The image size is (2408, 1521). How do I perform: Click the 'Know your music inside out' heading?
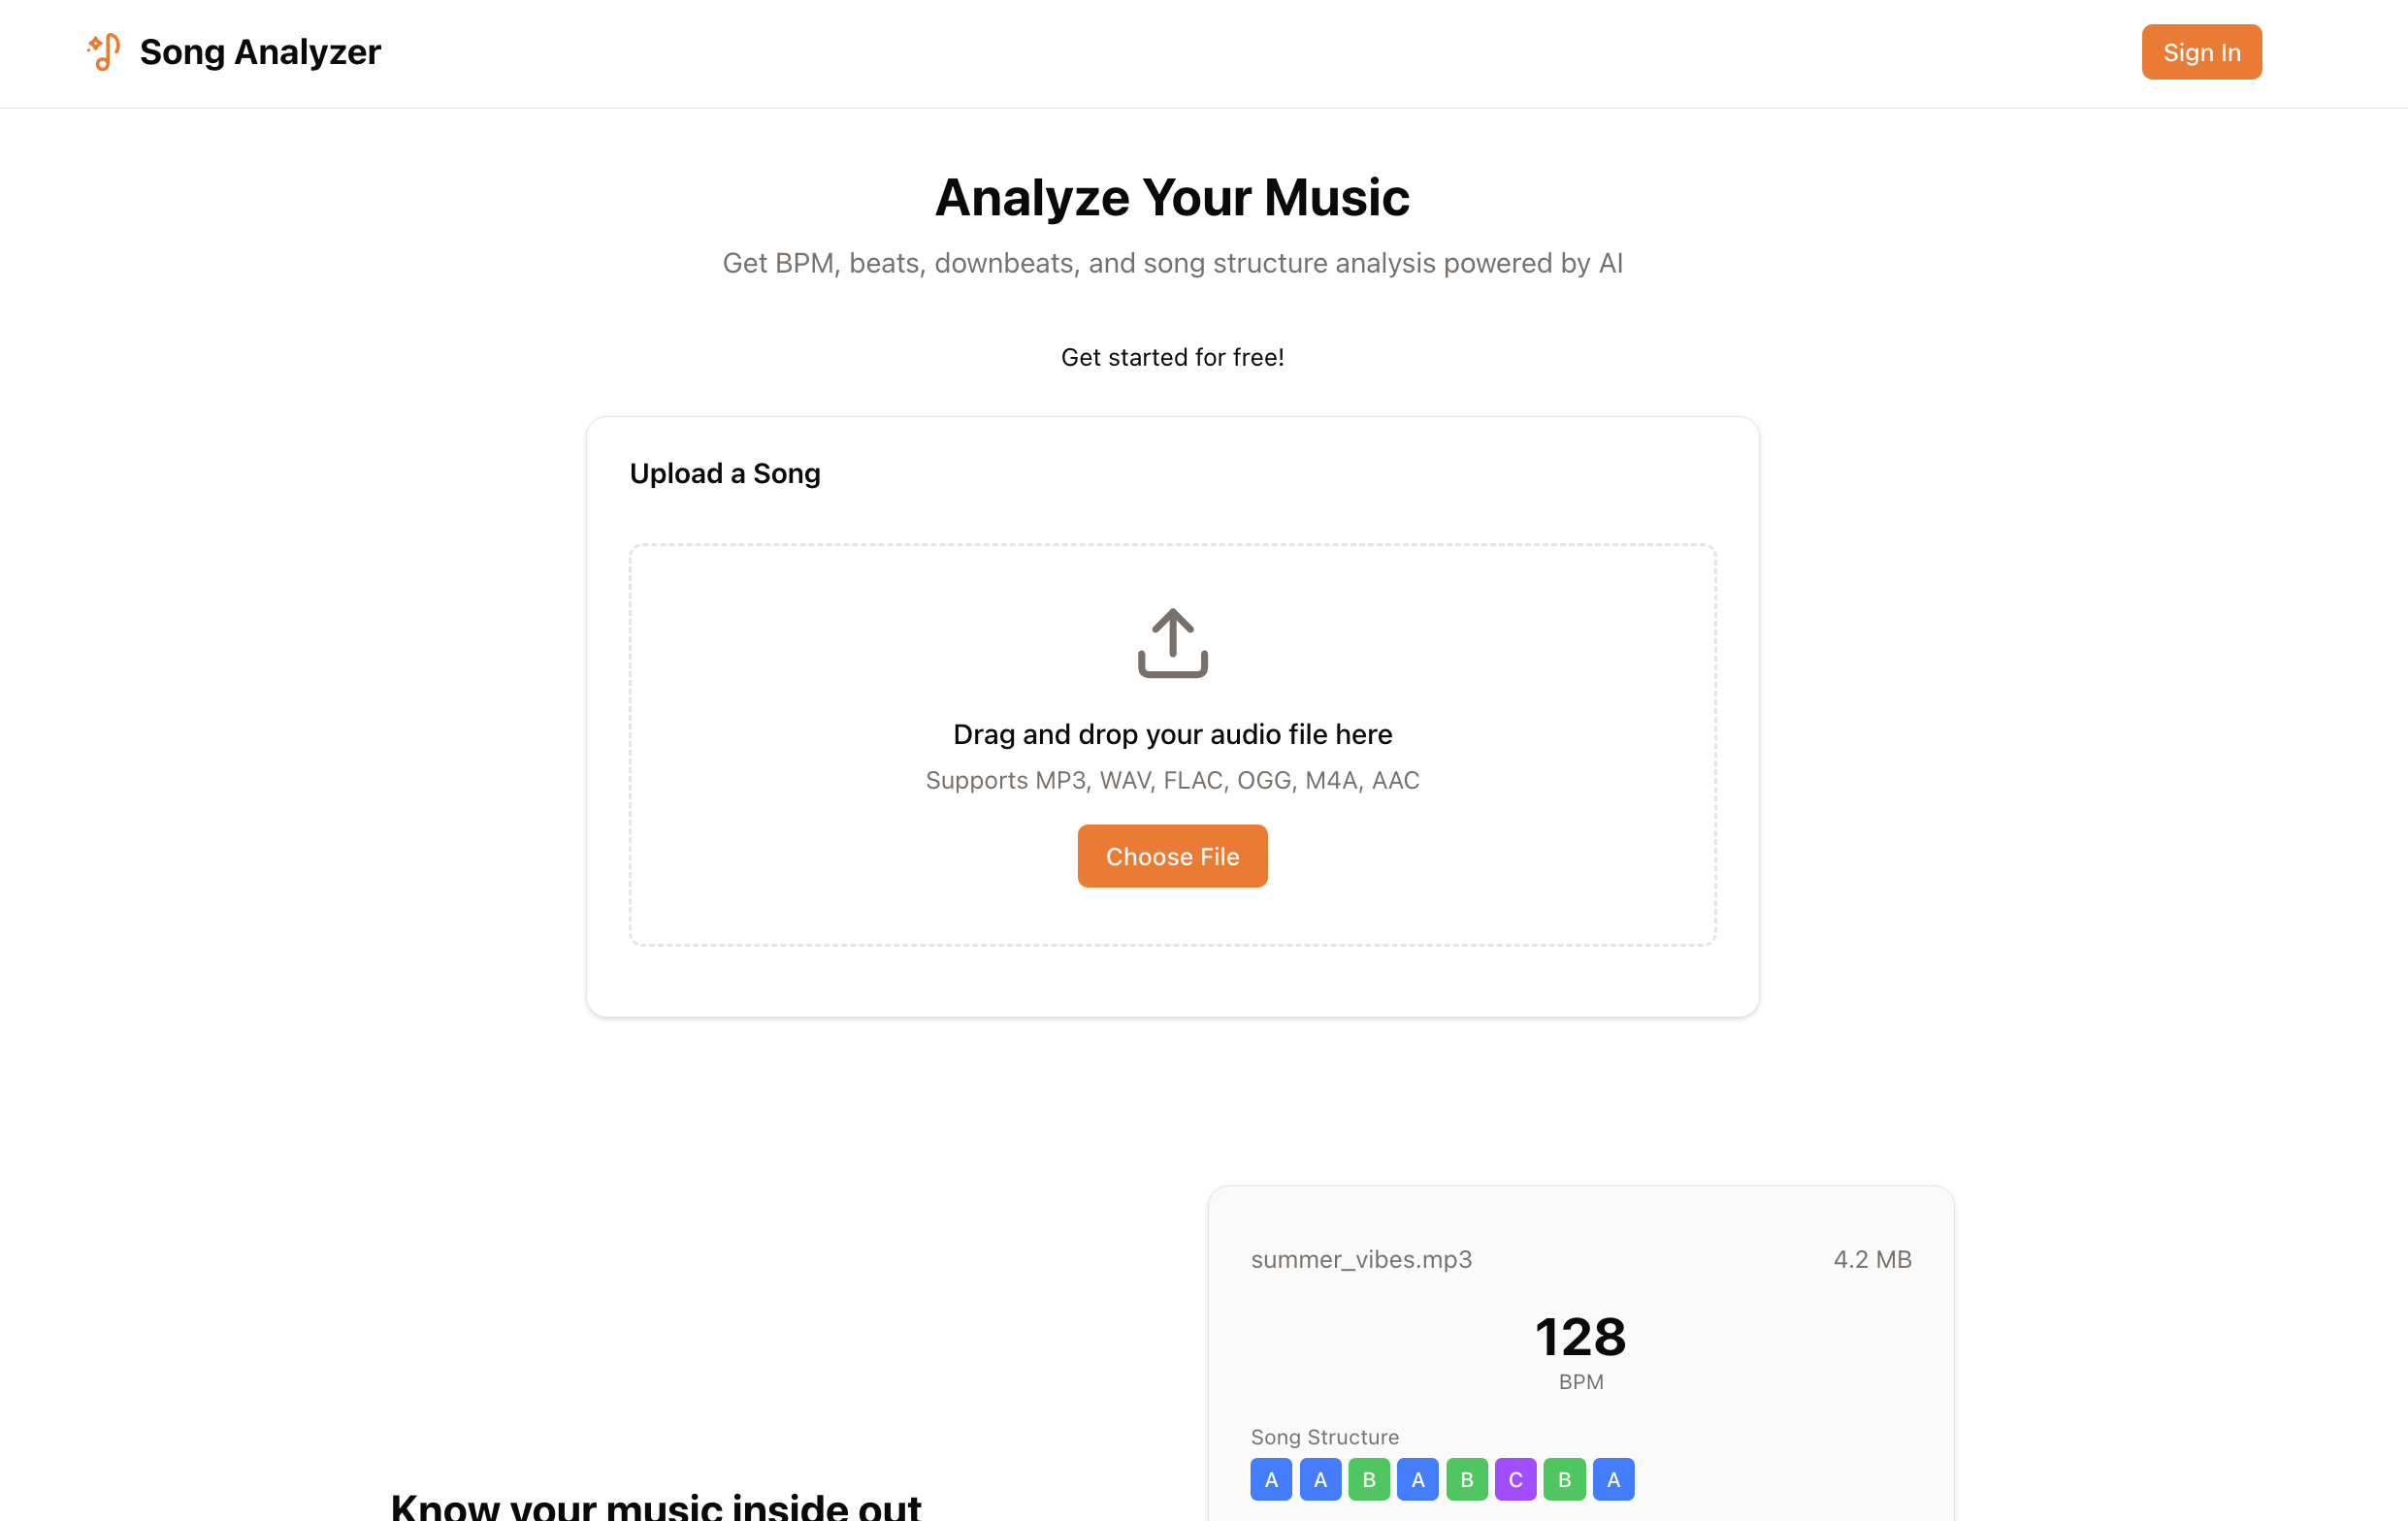click(x=657, y=1505)
